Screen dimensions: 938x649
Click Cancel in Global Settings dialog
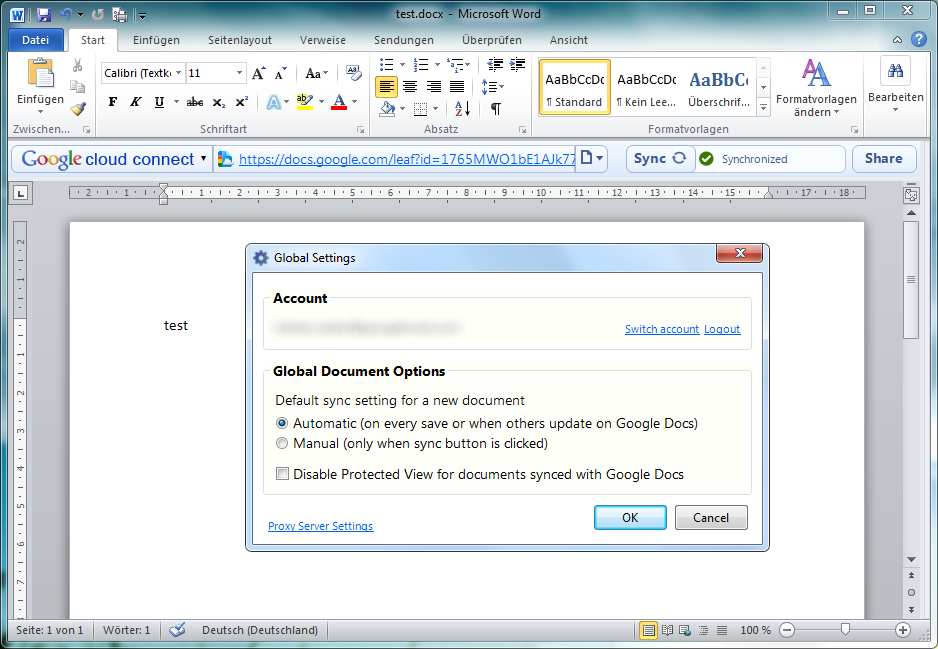coord(711,517)
